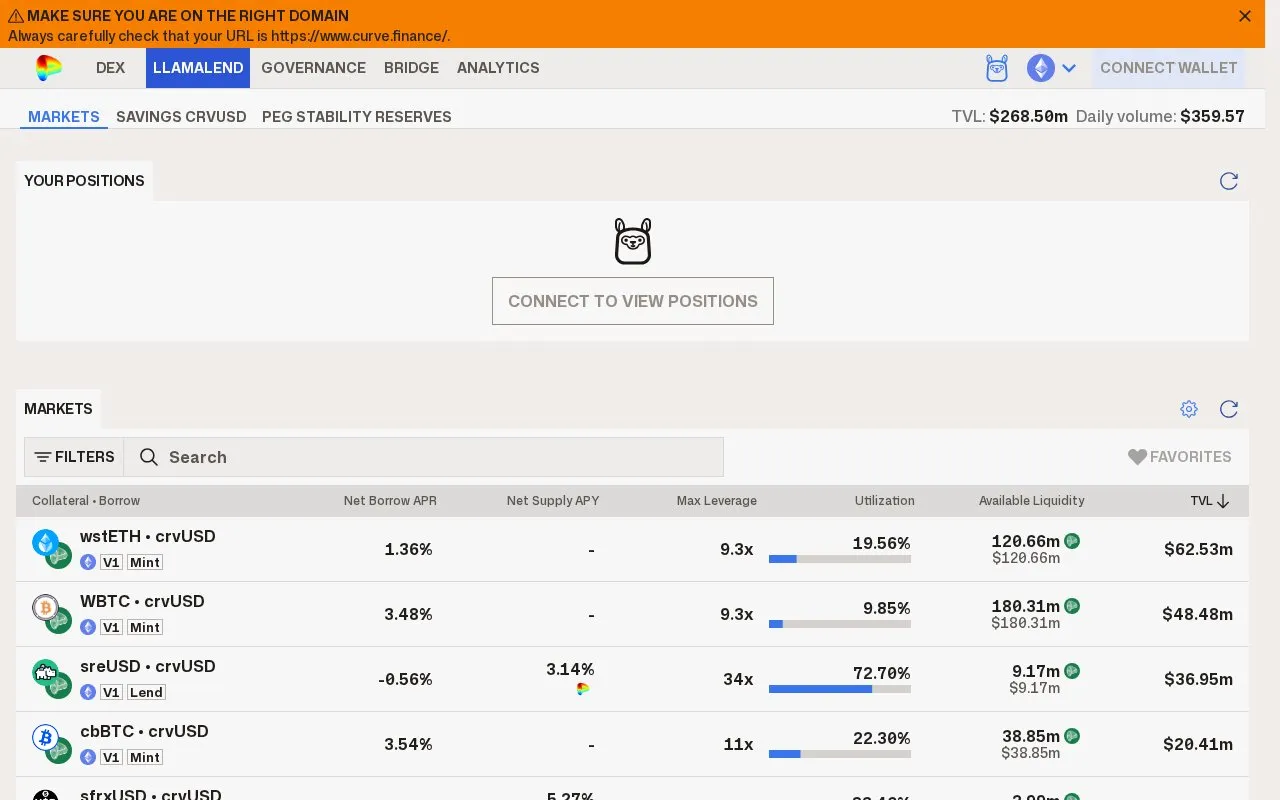
Task: Click the Curve rainbow logo
Action: pos(48,68)
